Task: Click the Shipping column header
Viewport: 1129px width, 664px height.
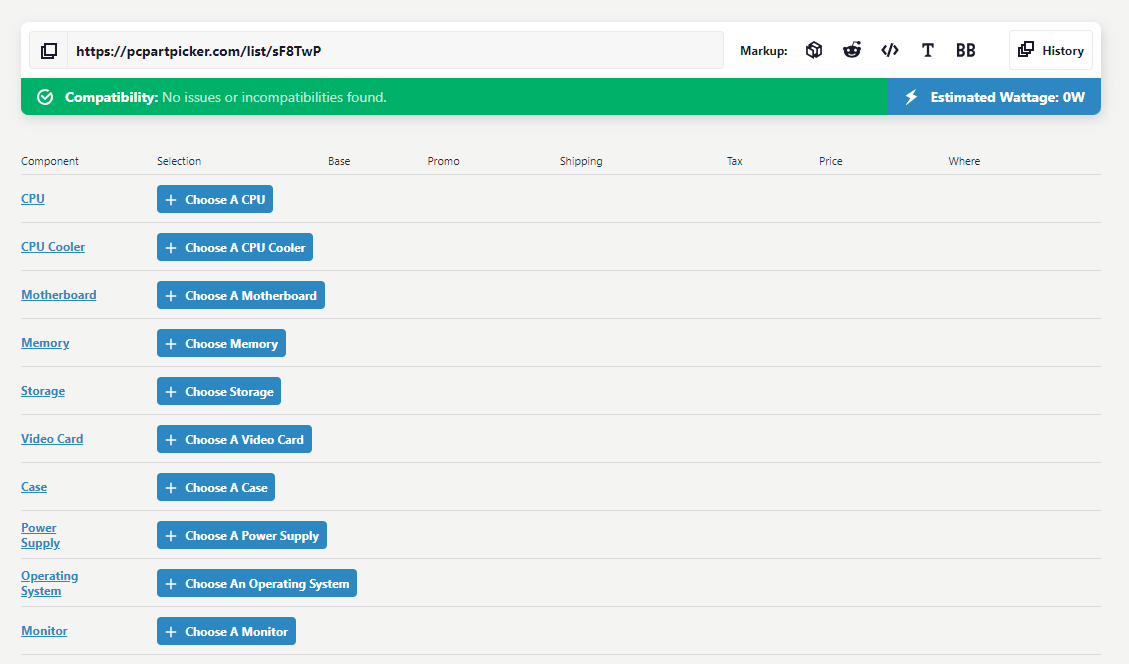Action: [581, 161]
